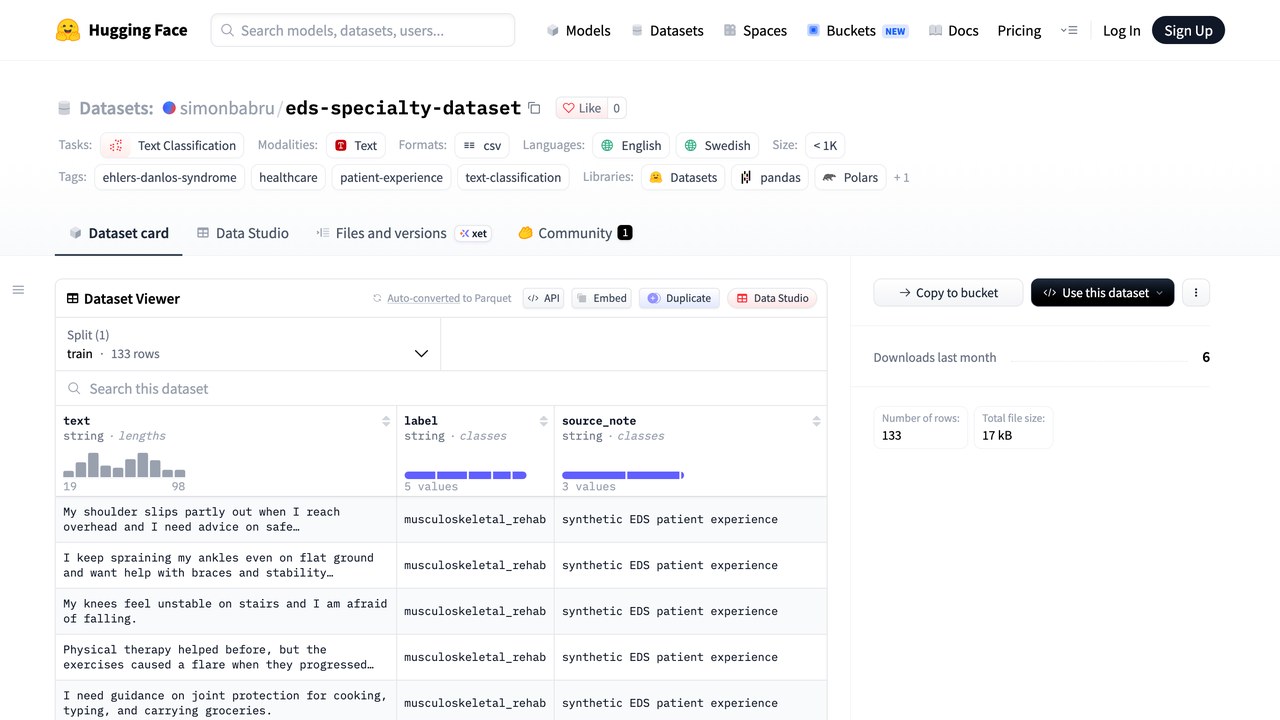Go to Models in the top navigation
The width and height of the screenshot is (1280, 720).
578,31
